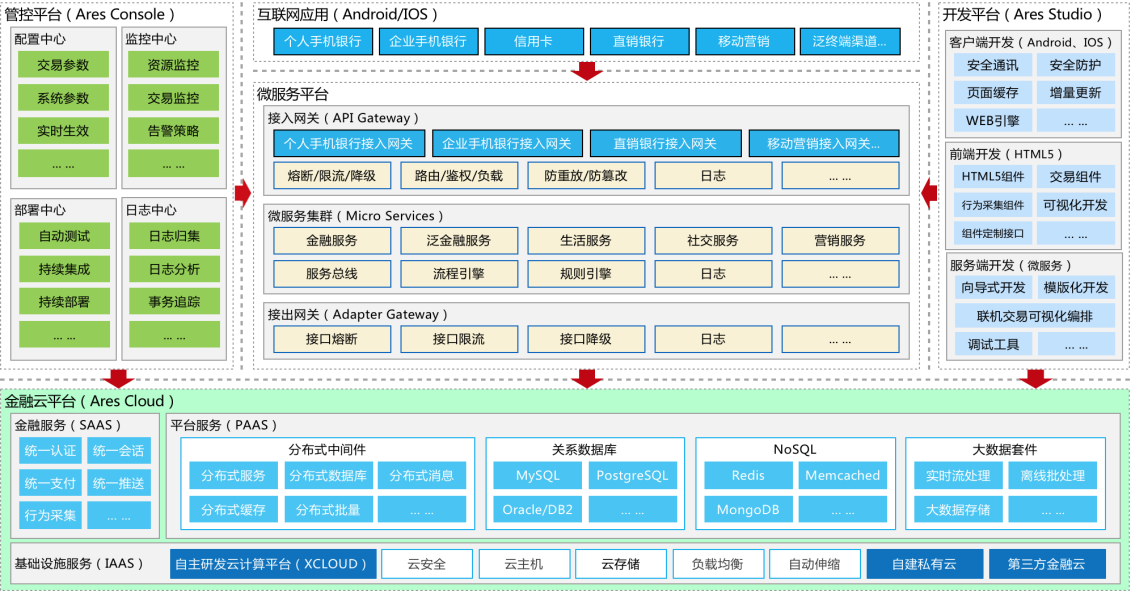Click the Oracle/DB2 box
The height and width of the screenshot is (591, 1131).
(x=537, y=509)
